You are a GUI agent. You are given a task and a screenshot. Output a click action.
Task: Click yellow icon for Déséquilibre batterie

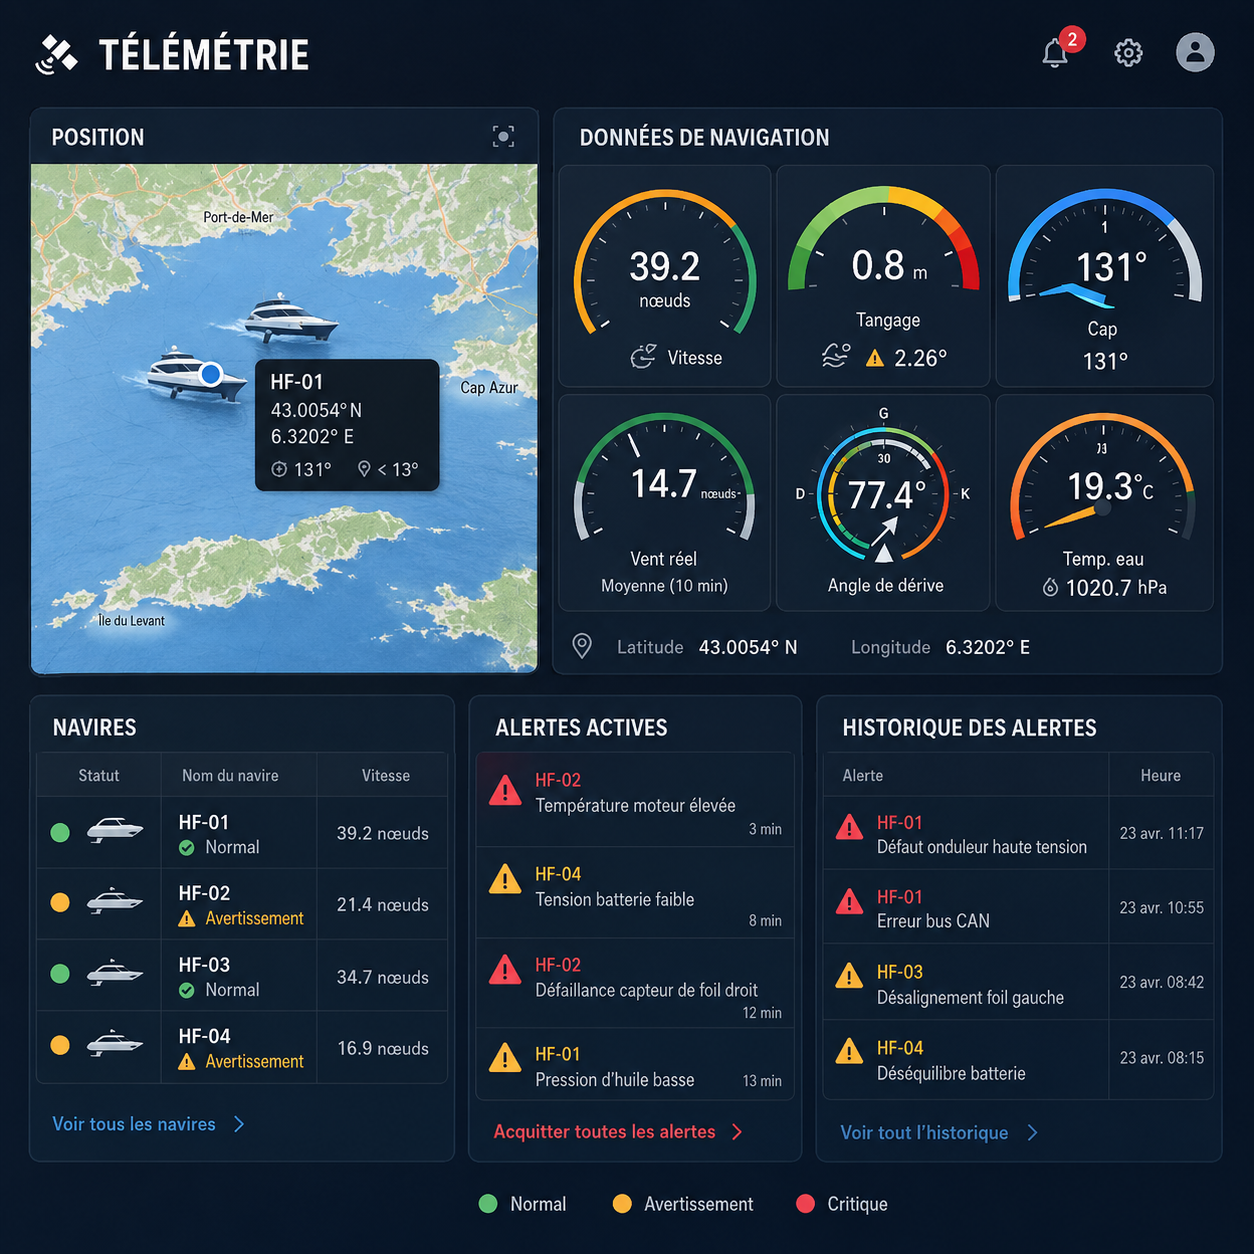pos(849,1051)
